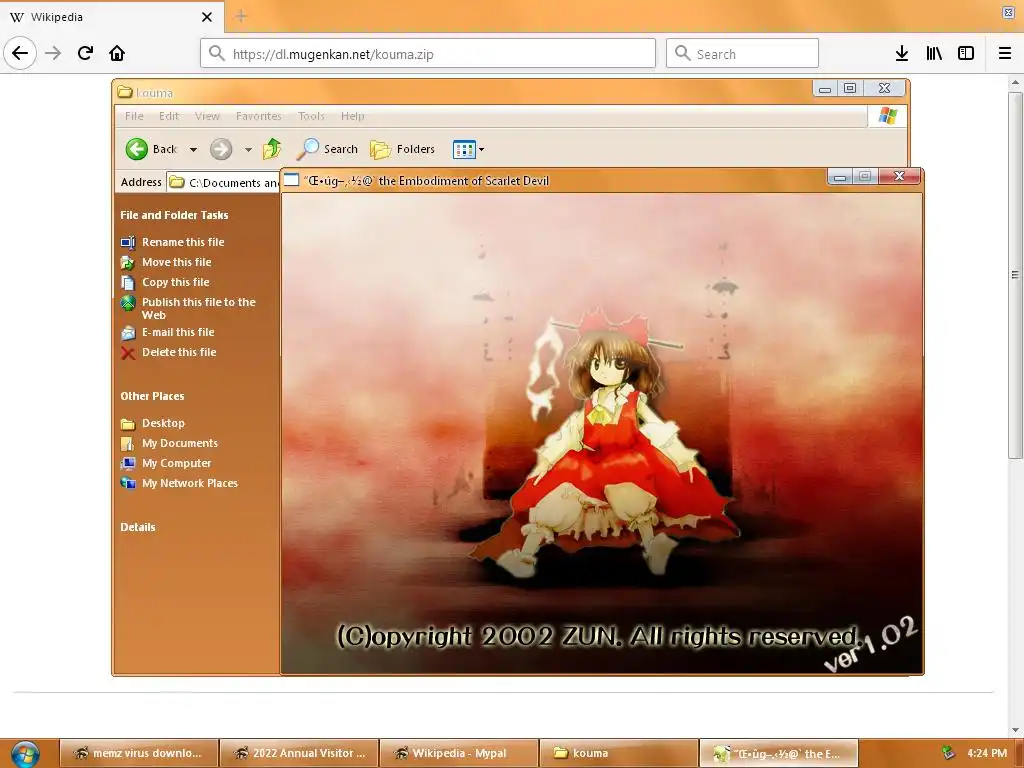Click the scrollbar down arrow
This screenshot has width=1024, height=768.
[1015, 729]
